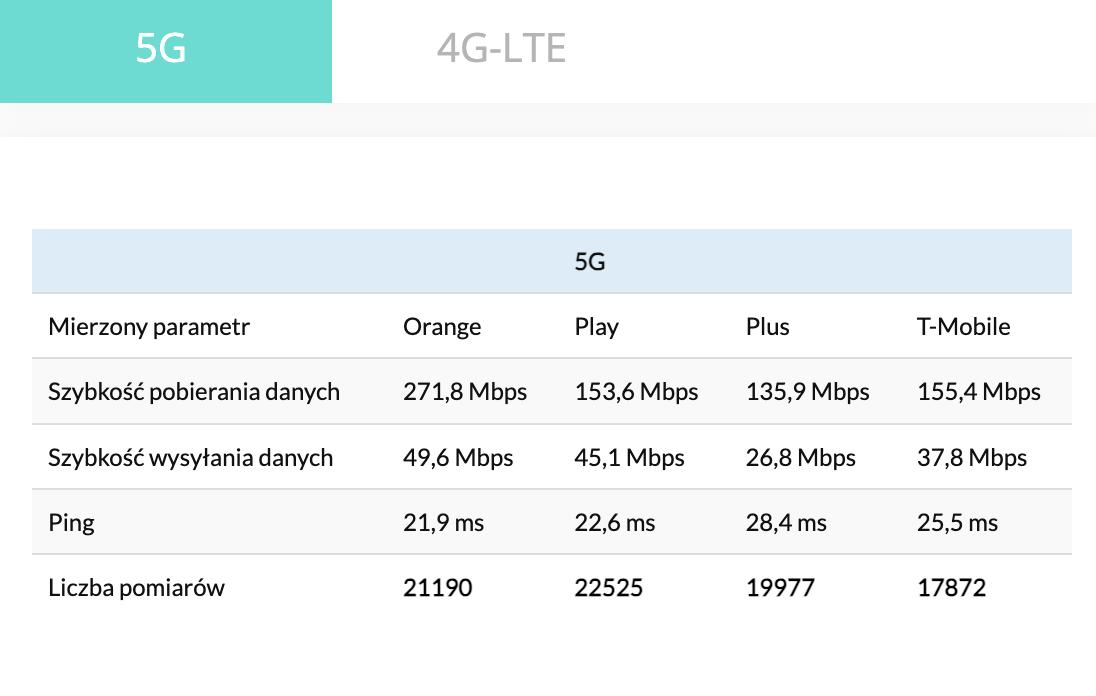Click Play download speed 153,6 Mbps

pyautogui.click(x=636, y=392)
